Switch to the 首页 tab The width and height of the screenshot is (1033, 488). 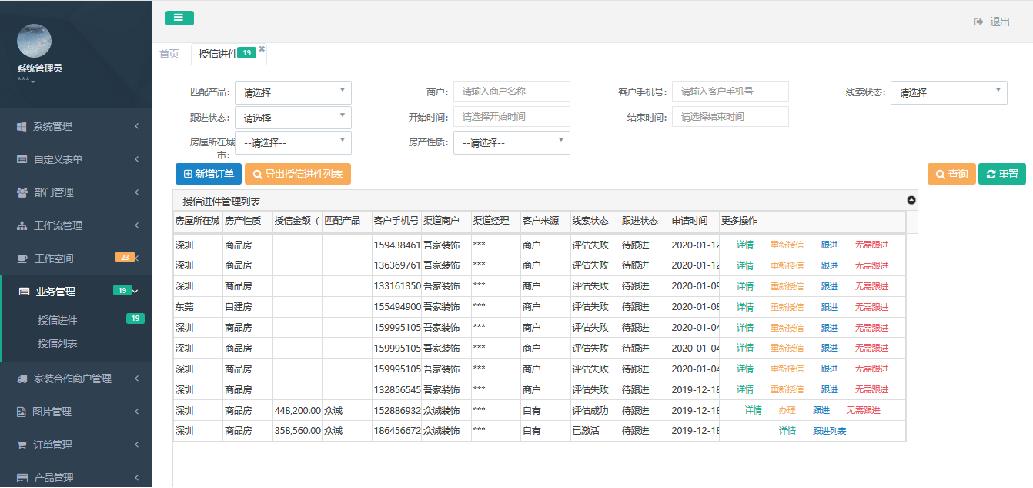(x=169, y=54)
